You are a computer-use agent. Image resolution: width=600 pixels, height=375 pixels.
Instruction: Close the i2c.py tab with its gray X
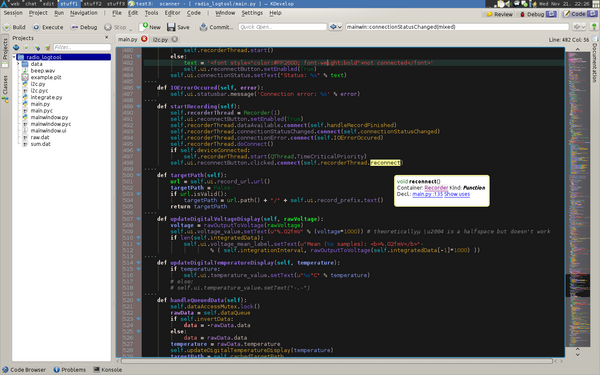pyautogui.click(x=174, y=39)
